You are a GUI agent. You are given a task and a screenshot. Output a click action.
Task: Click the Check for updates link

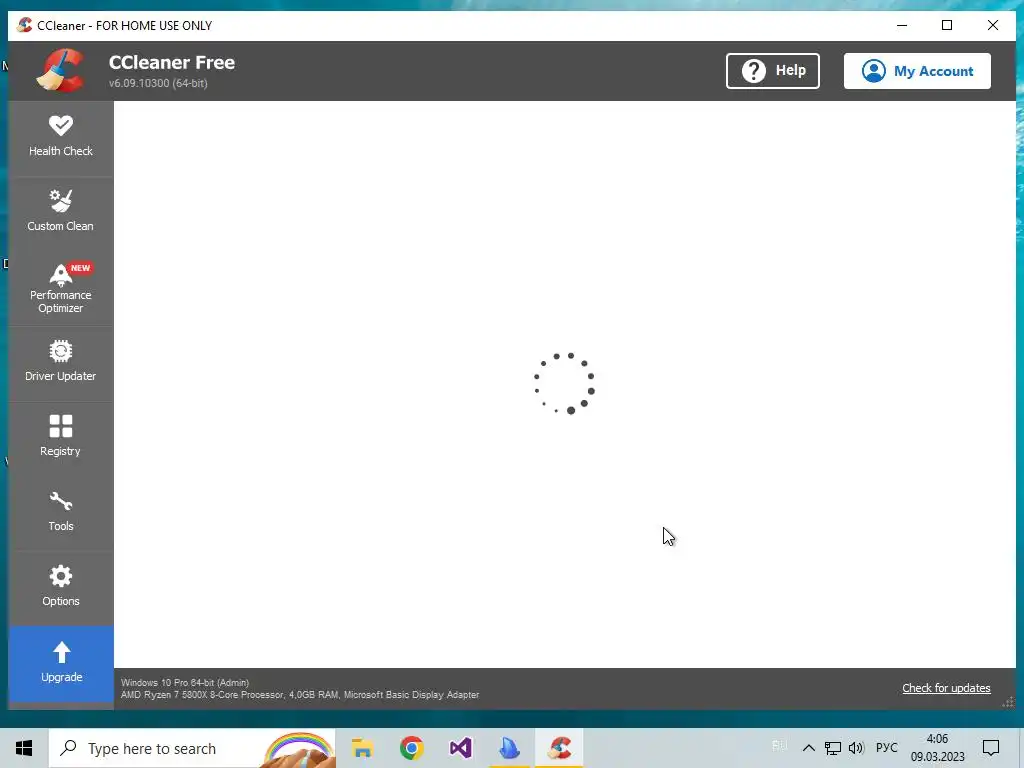point(946,688)
